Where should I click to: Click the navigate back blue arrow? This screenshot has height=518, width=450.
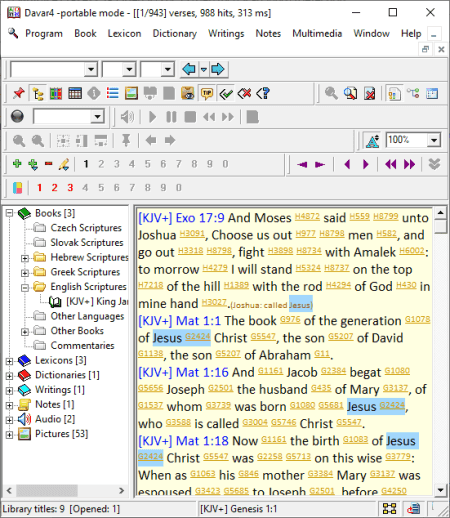point(189,69)
